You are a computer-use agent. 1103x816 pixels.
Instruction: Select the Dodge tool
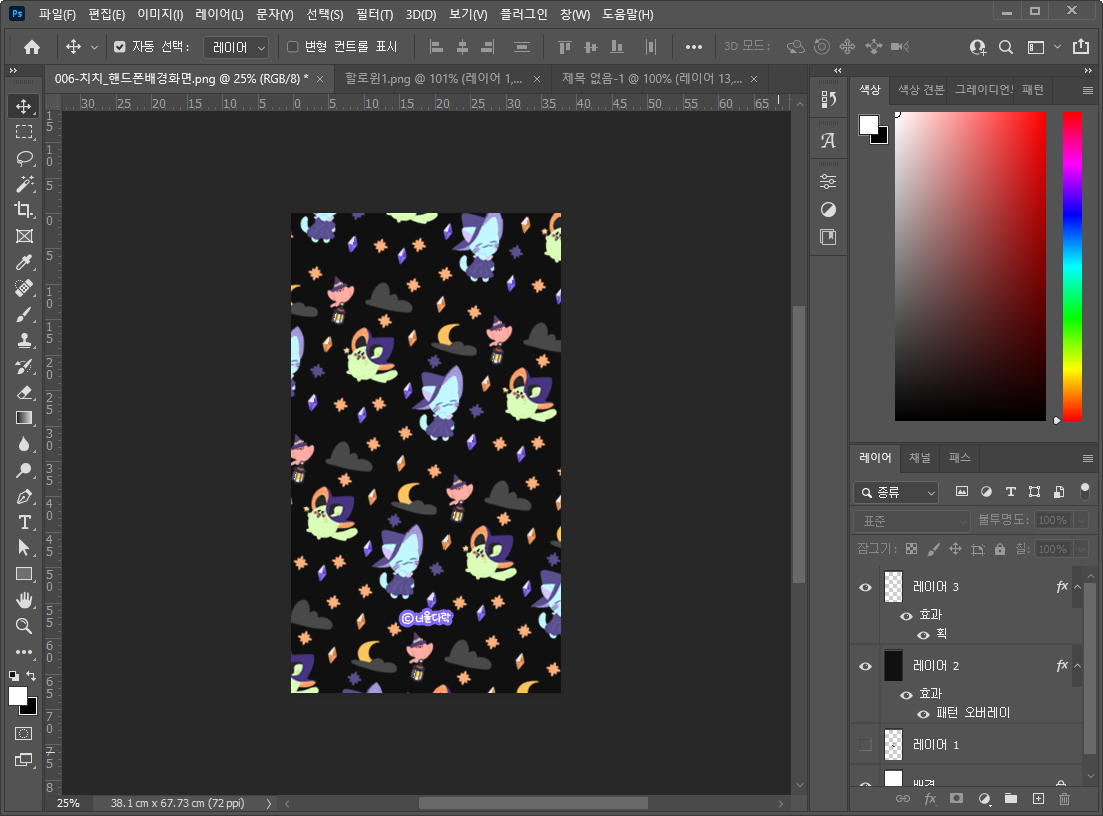[x=24, y=470]
